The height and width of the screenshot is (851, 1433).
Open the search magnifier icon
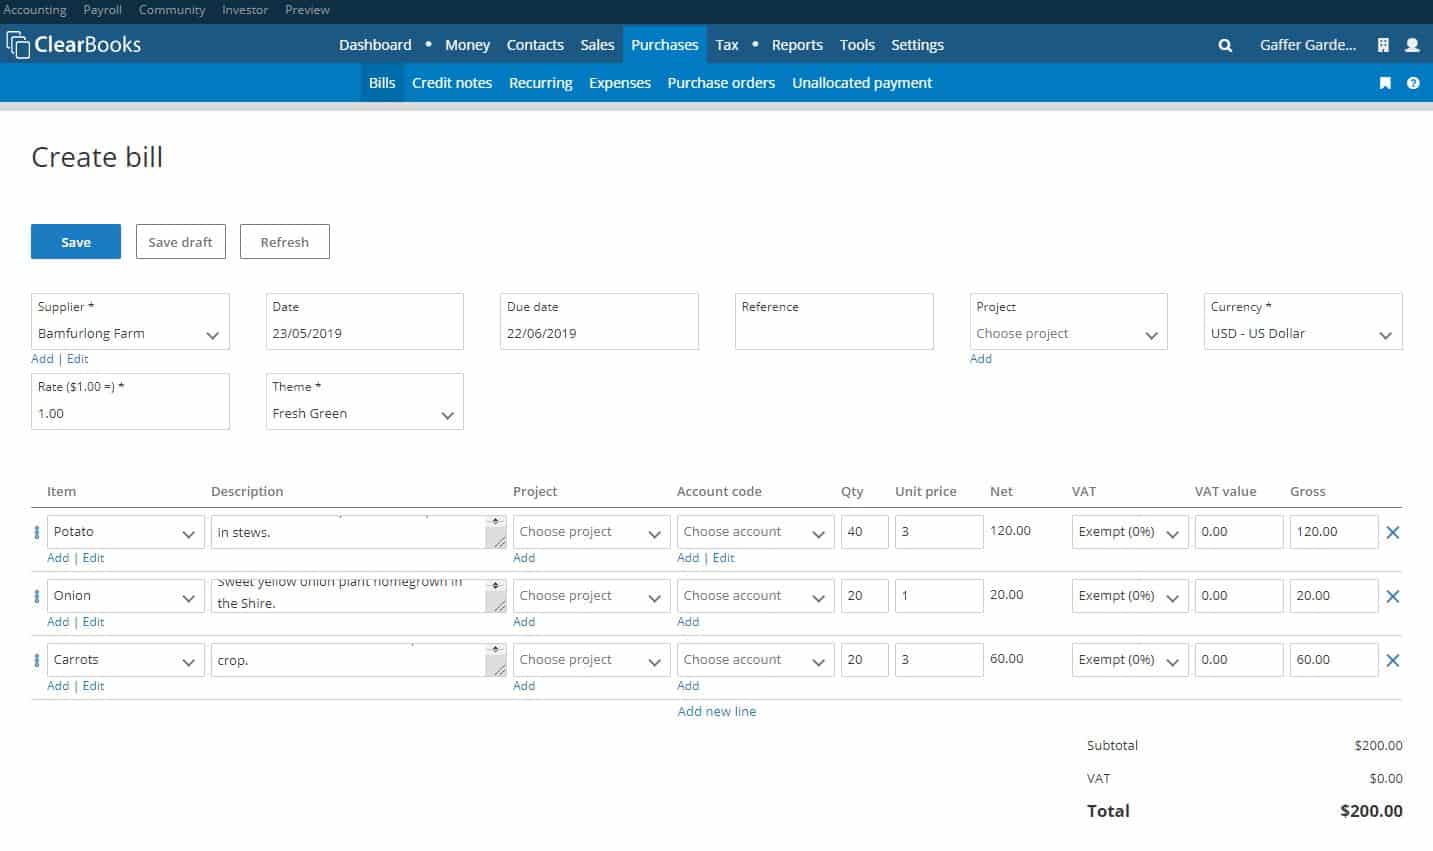tap(1225, 45)
